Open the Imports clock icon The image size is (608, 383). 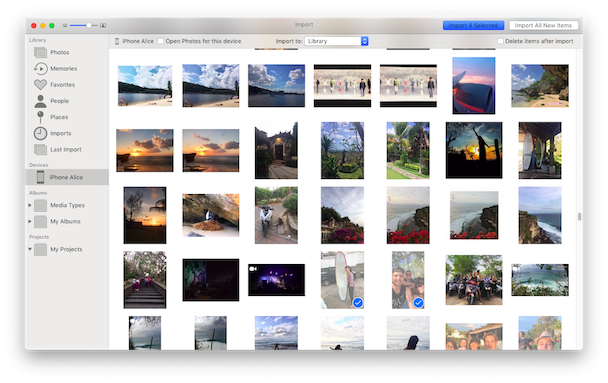click(x=40, y=133)
